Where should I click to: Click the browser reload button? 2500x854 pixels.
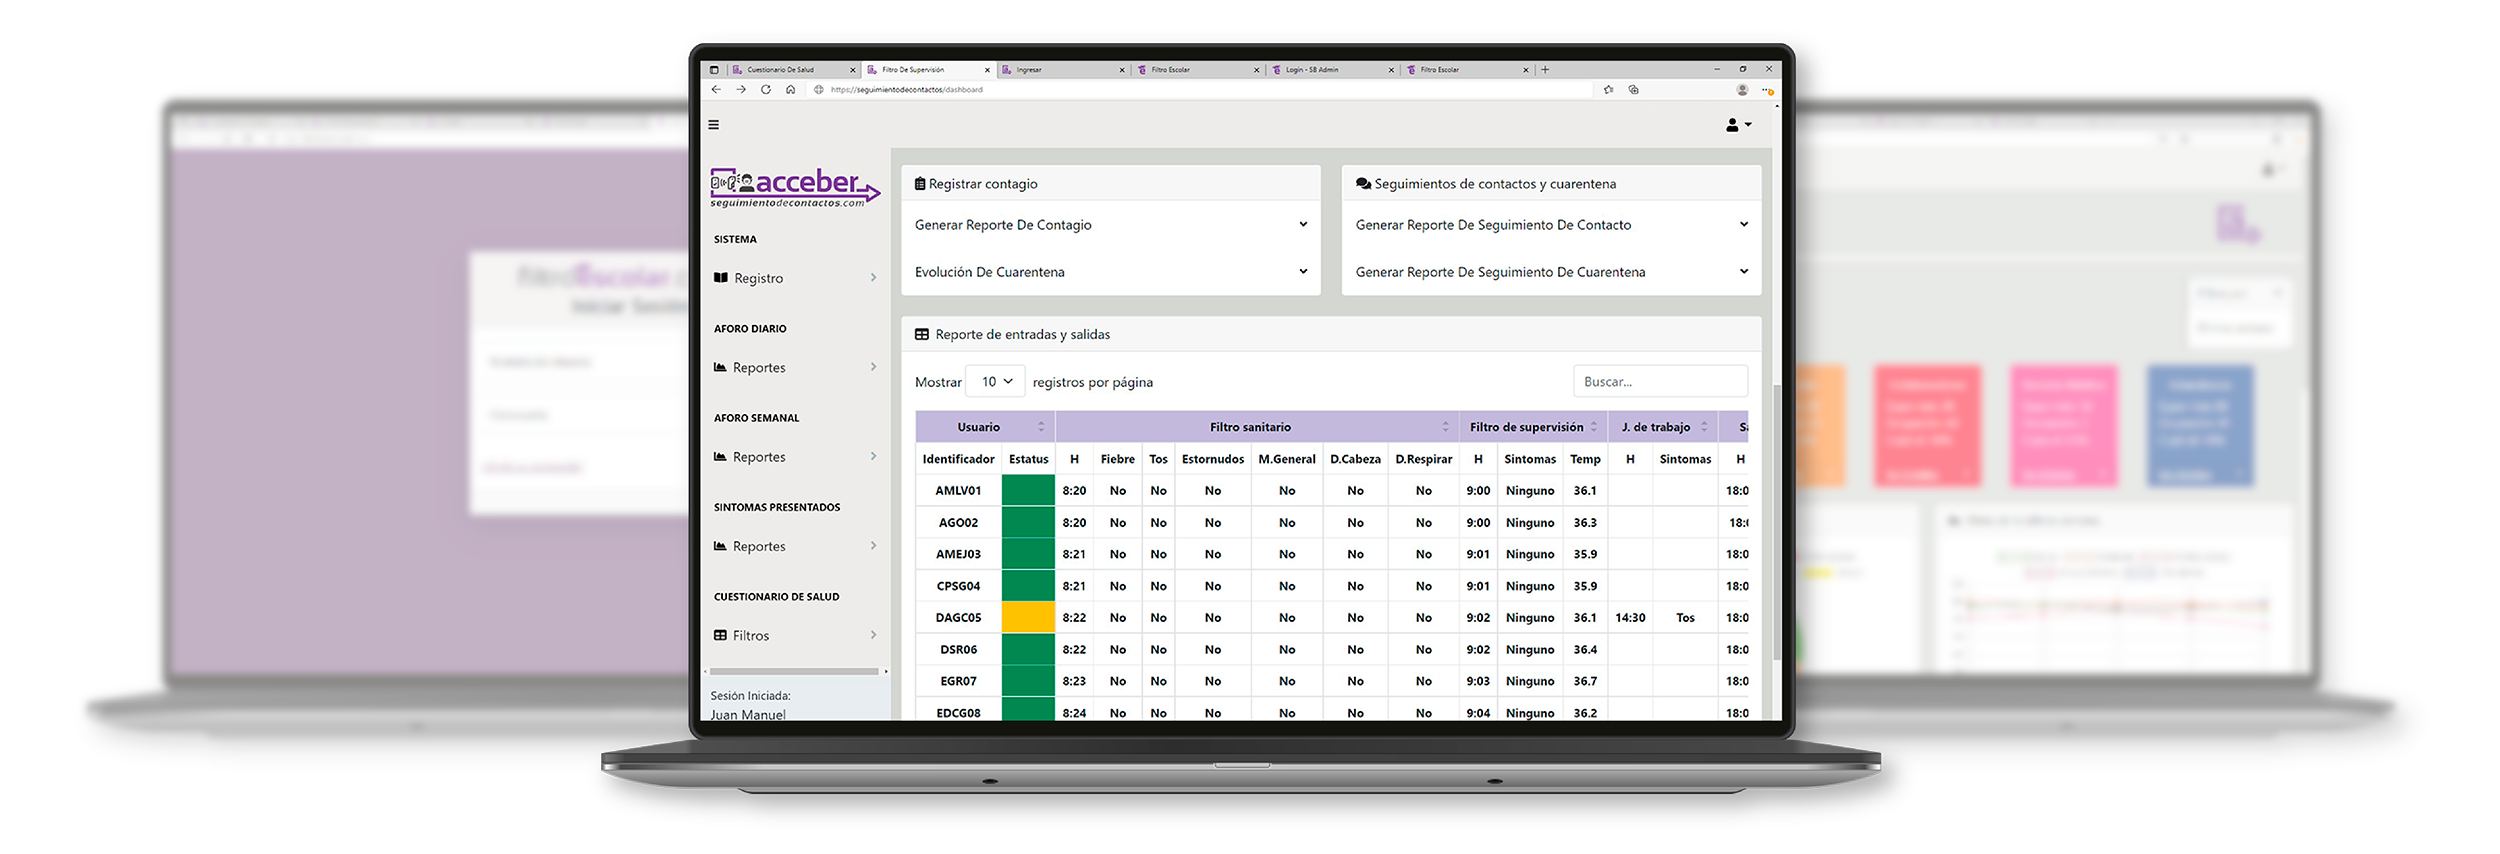766,90
